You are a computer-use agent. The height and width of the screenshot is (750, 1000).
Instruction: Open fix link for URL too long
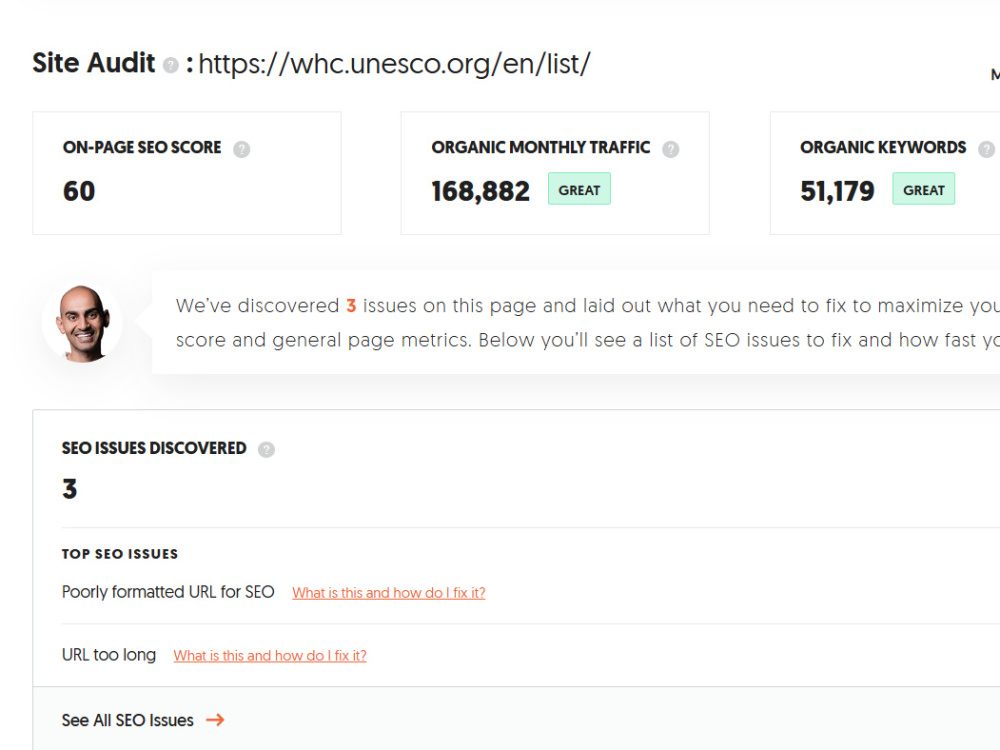[x=270, y=656]
